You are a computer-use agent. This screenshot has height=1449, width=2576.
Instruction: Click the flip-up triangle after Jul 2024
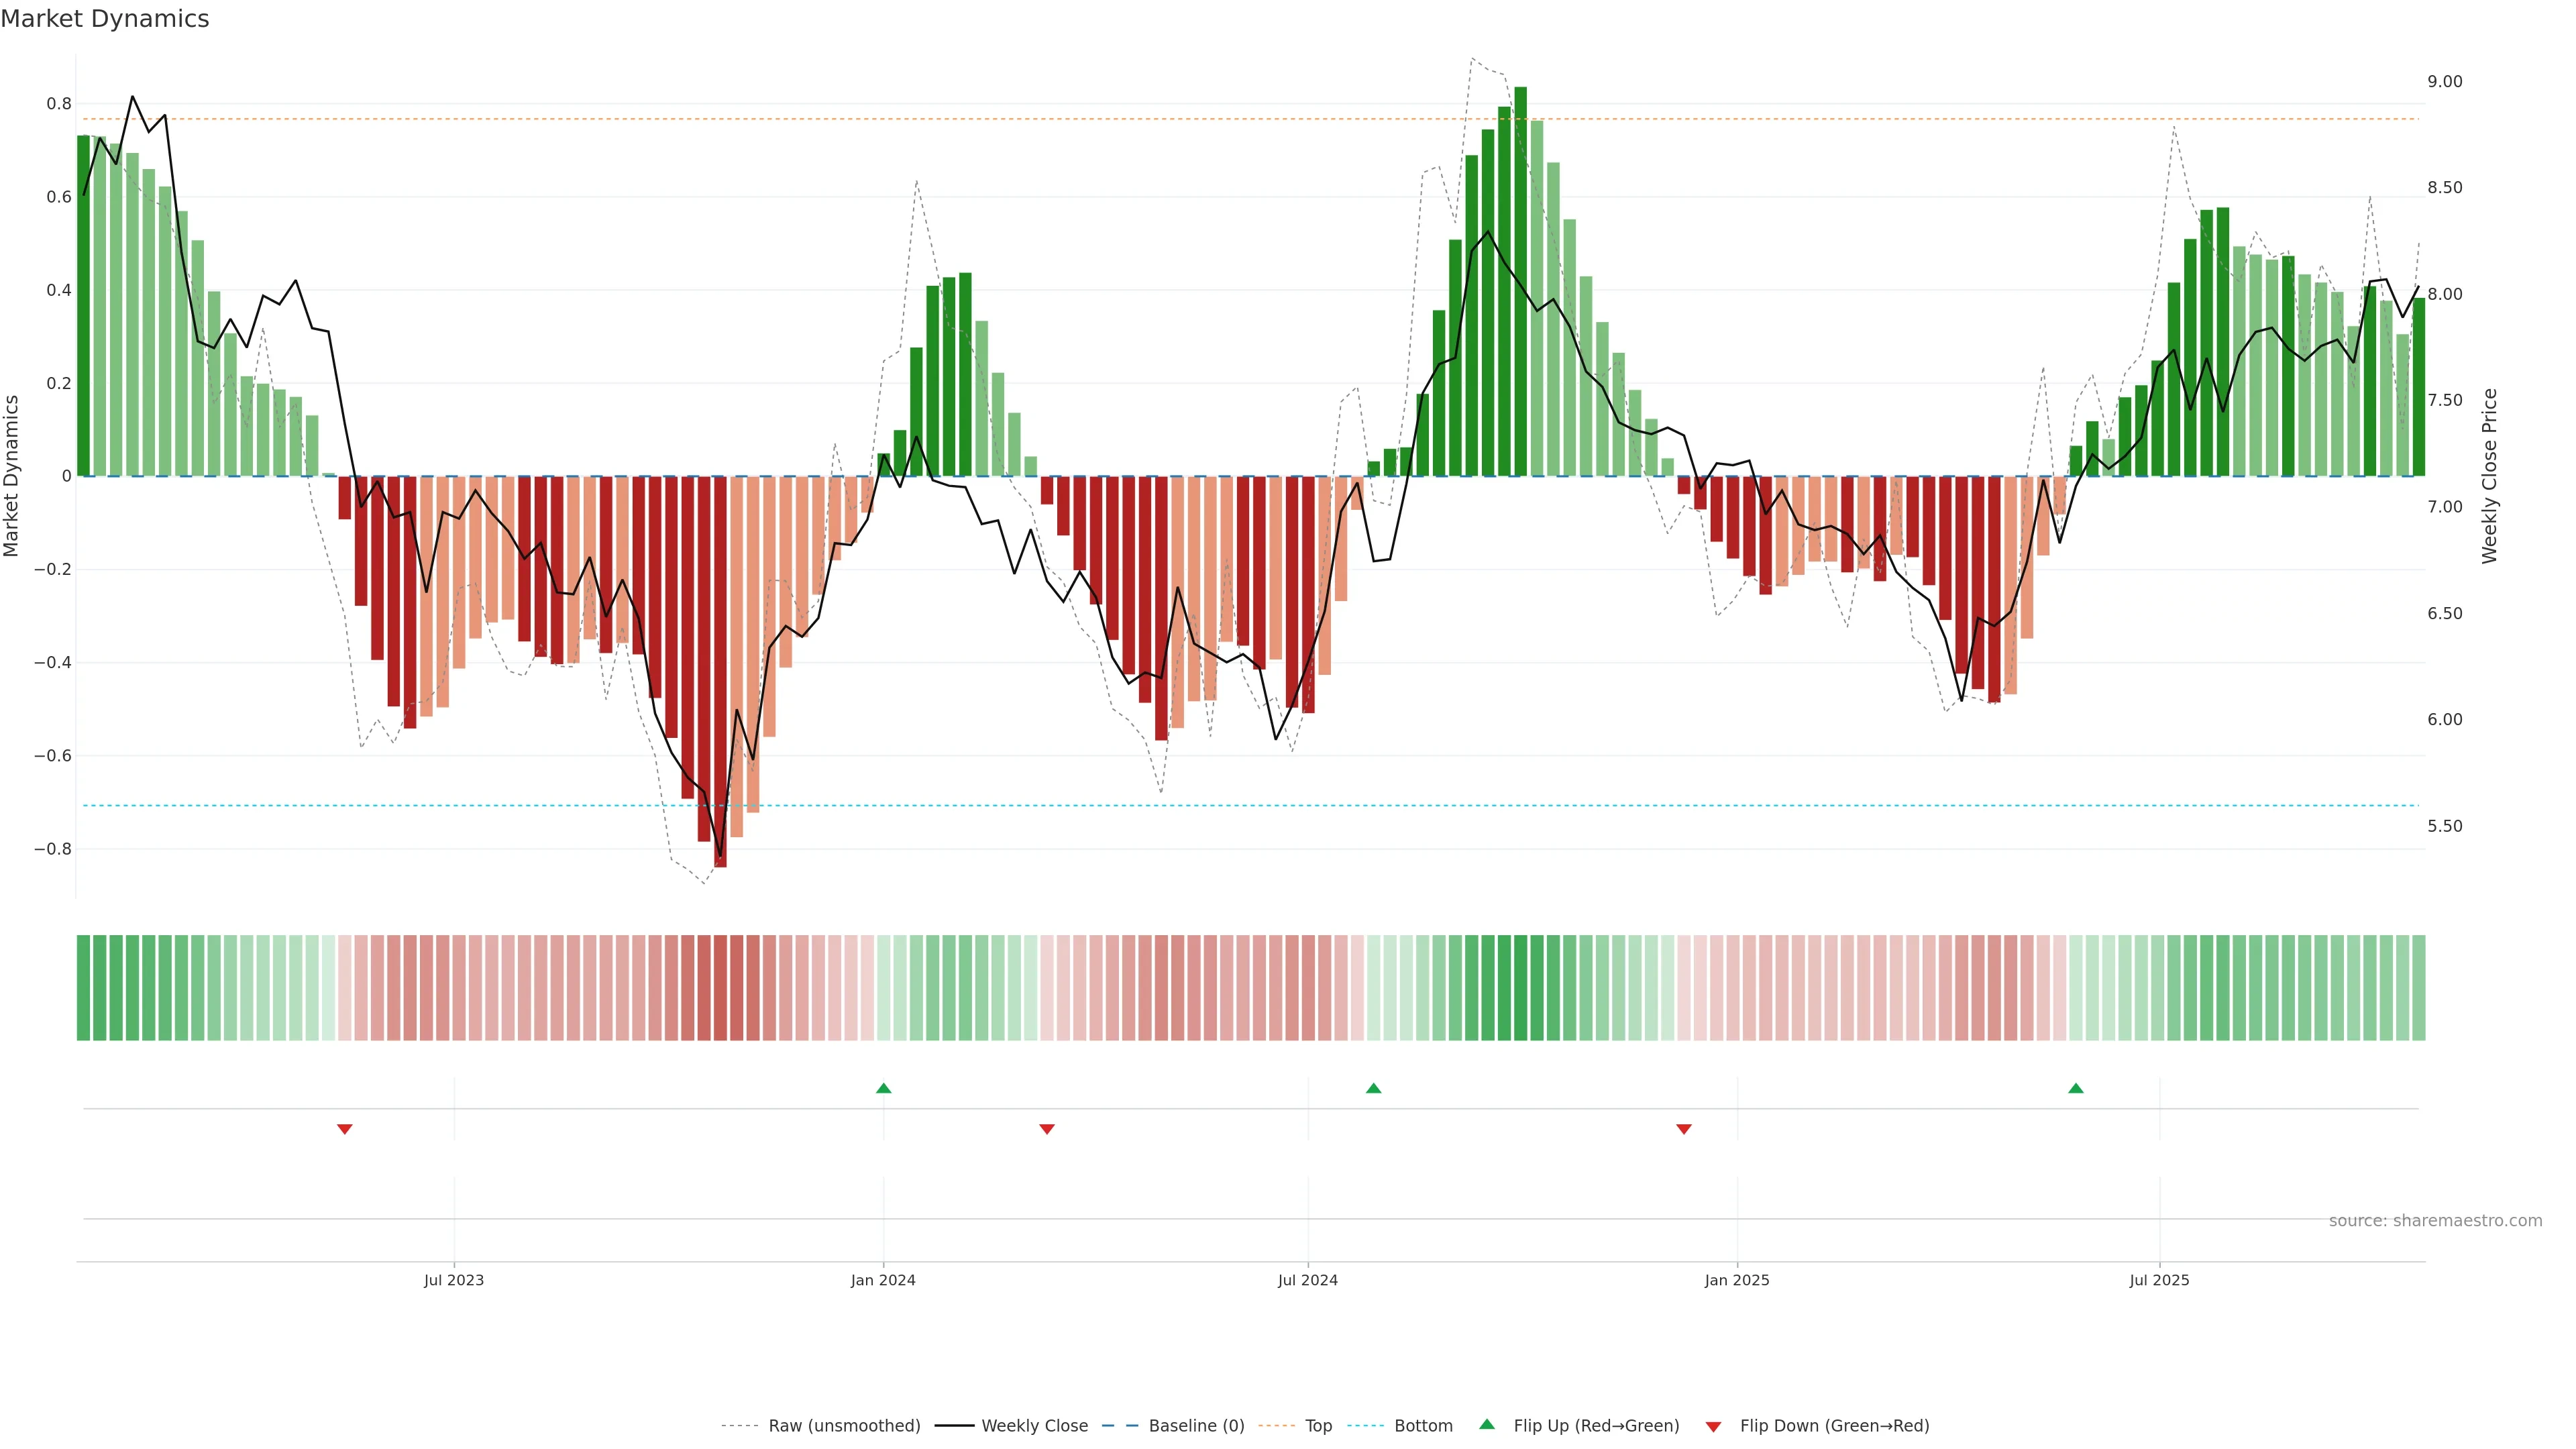[1373, 1088]
